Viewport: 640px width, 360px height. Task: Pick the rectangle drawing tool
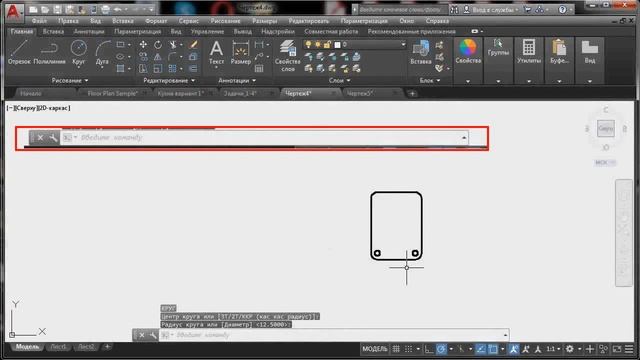click(x=120, y=44)
